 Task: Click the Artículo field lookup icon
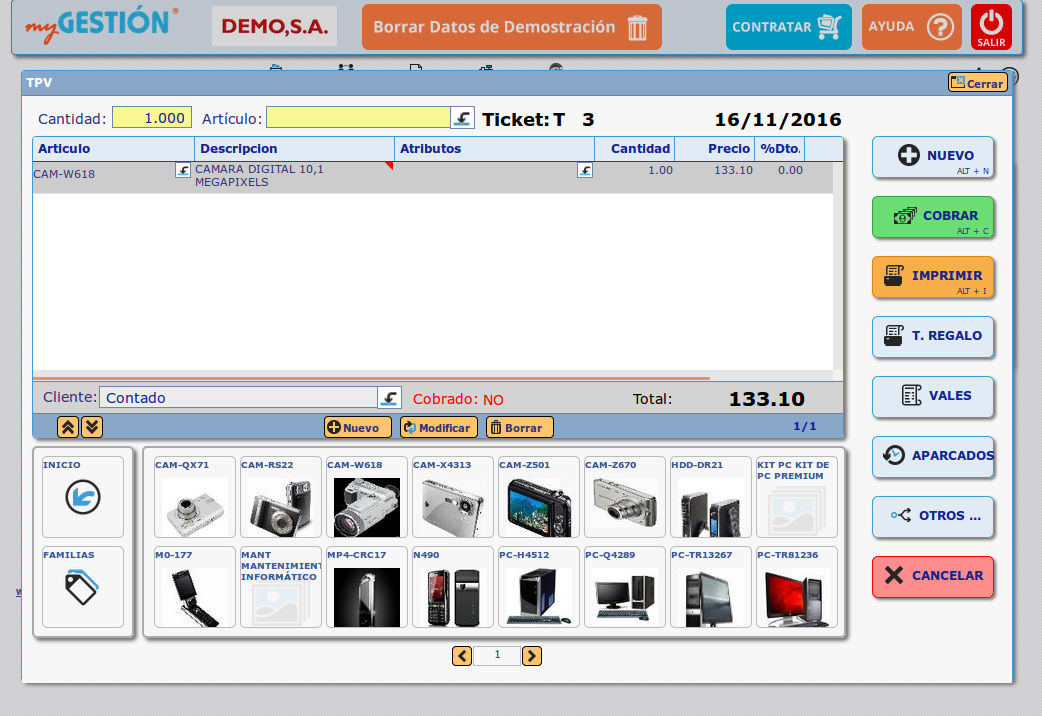pyautogui.click(x=462, y=118)
